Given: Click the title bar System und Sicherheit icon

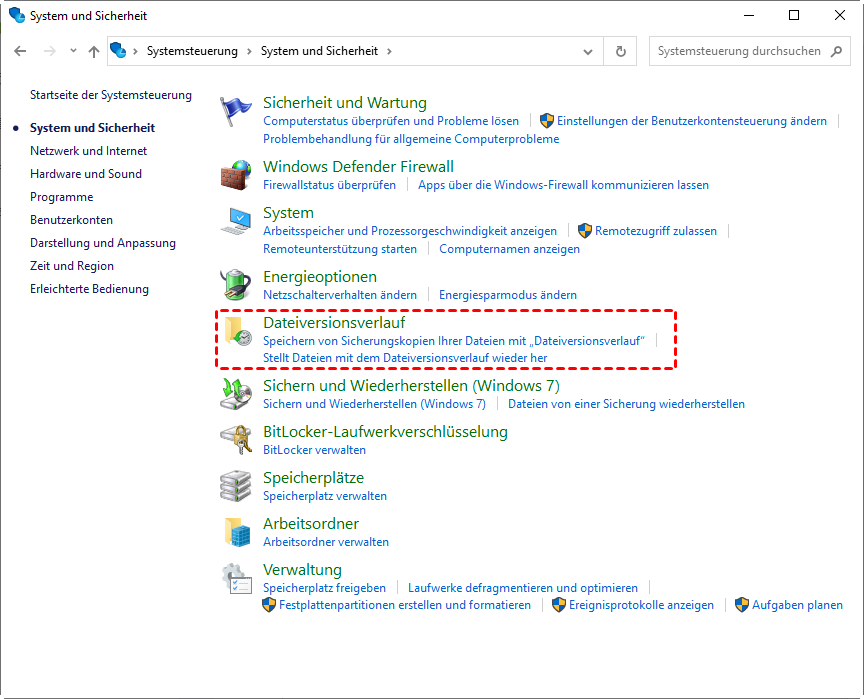Looking at the screenshot, I should click(17, 15).
